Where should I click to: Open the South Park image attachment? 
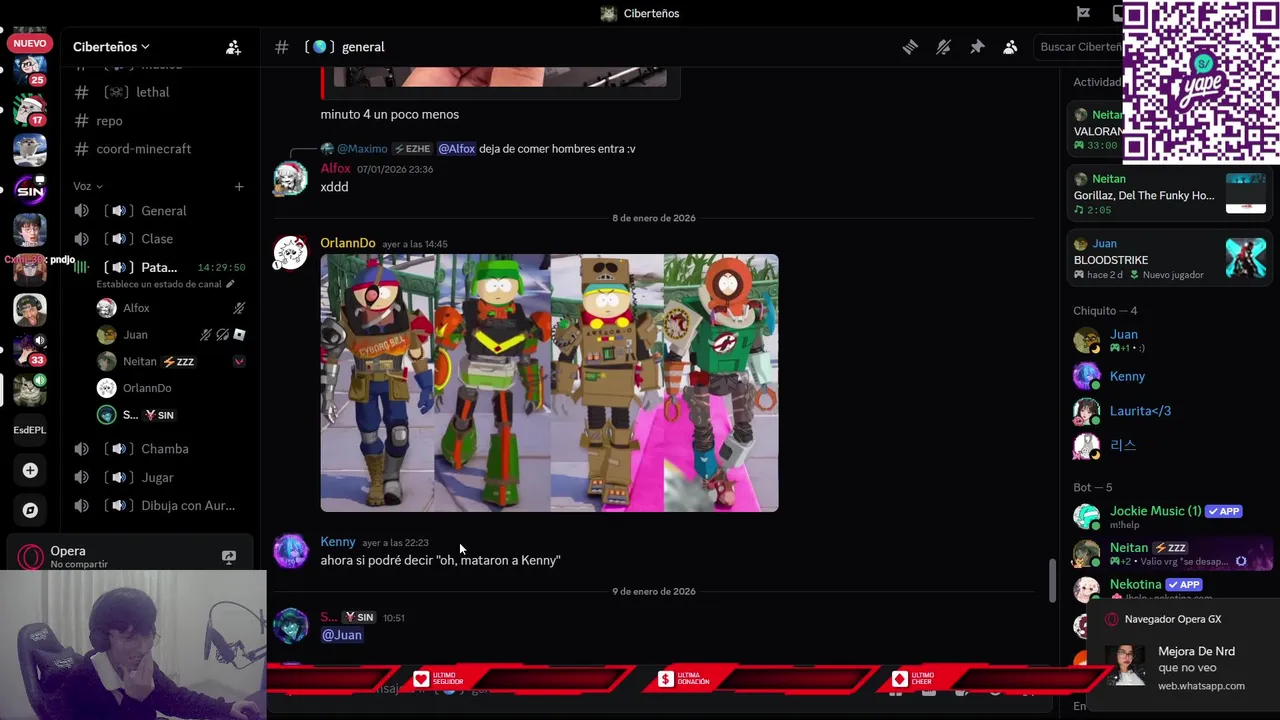(x=549, y=383)
